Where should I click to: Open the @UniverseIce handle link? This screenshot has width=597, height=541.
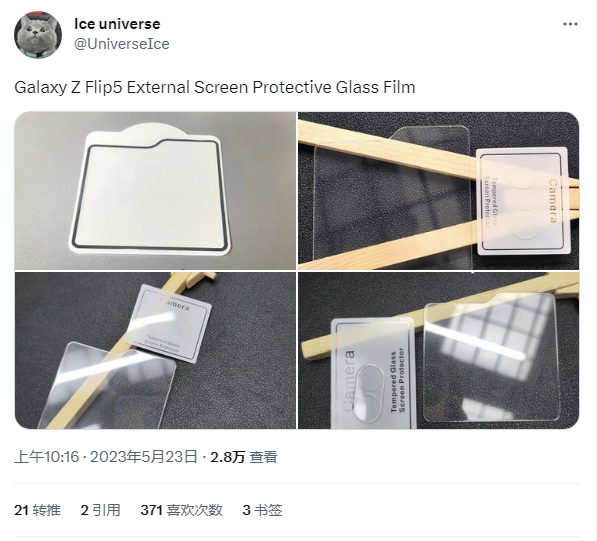click(x=122, y=44)
